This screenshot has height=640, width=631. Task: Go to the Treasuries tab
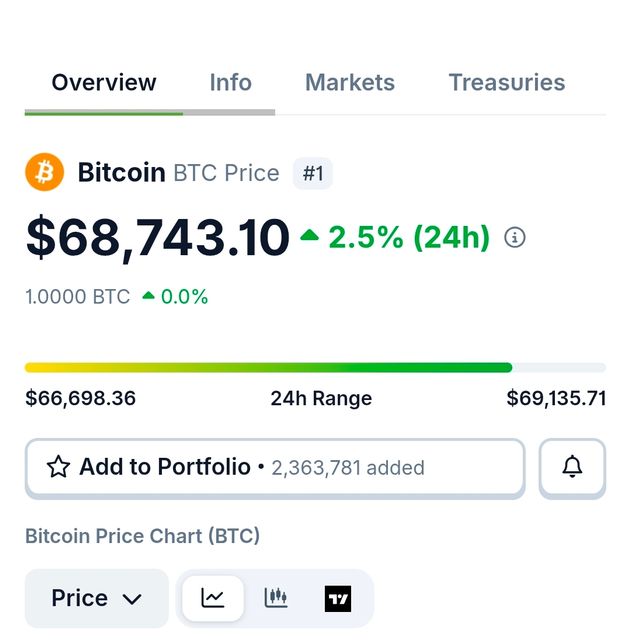tap(506, 82)
